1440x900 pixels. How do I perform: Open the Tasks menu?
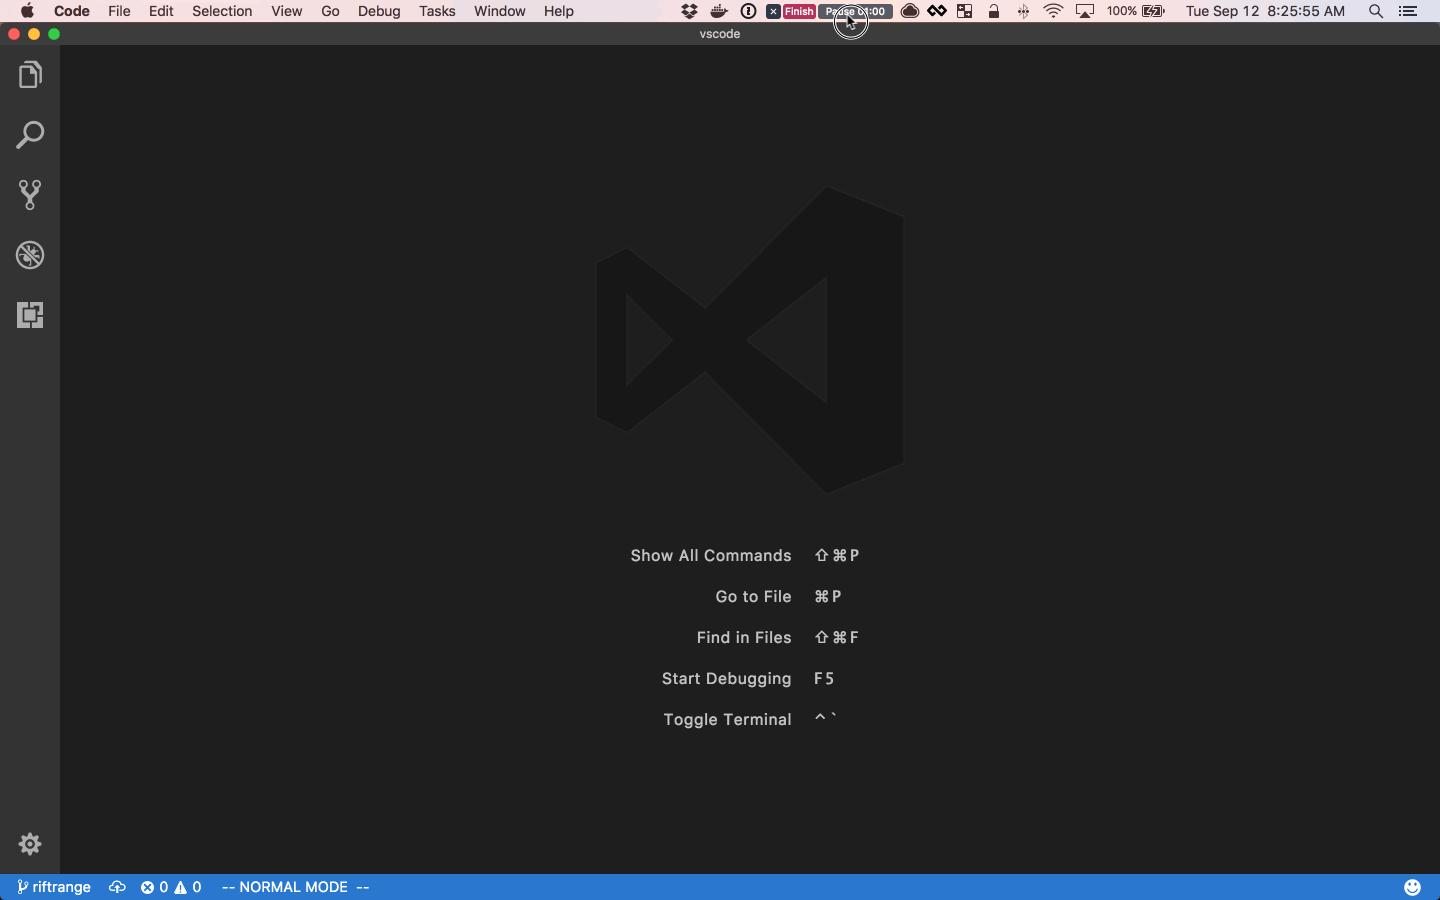tap(437, 11)
